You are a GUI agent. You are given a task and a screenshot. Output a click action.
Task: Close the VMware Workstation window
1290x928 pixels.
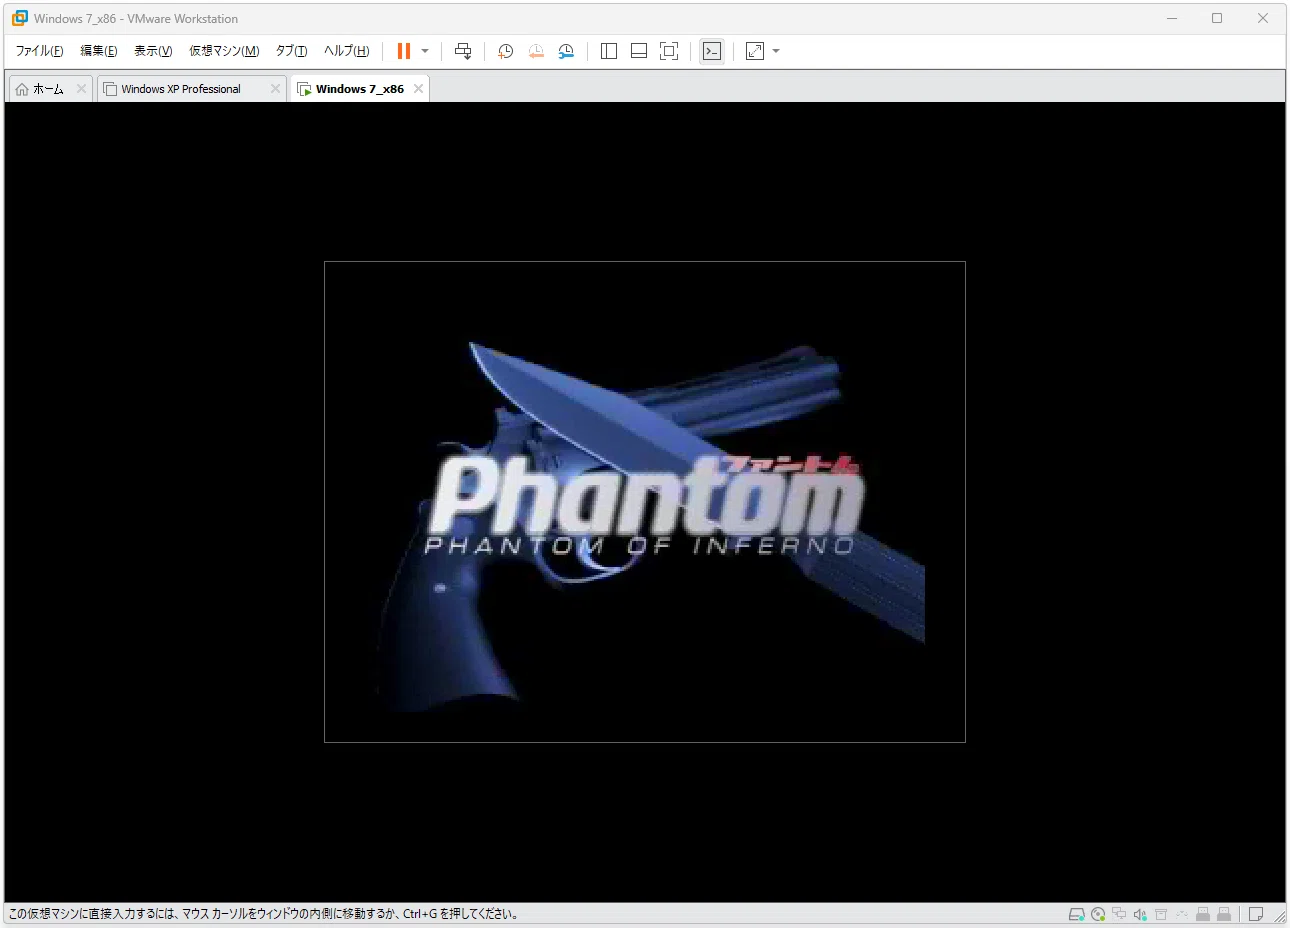[1263, 18]
